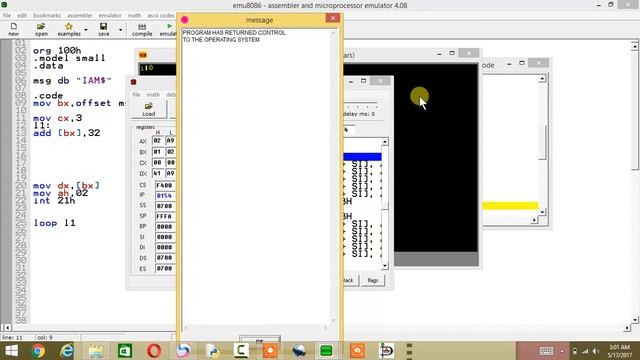Expand the examples dropdown arrow

(86, 30)
